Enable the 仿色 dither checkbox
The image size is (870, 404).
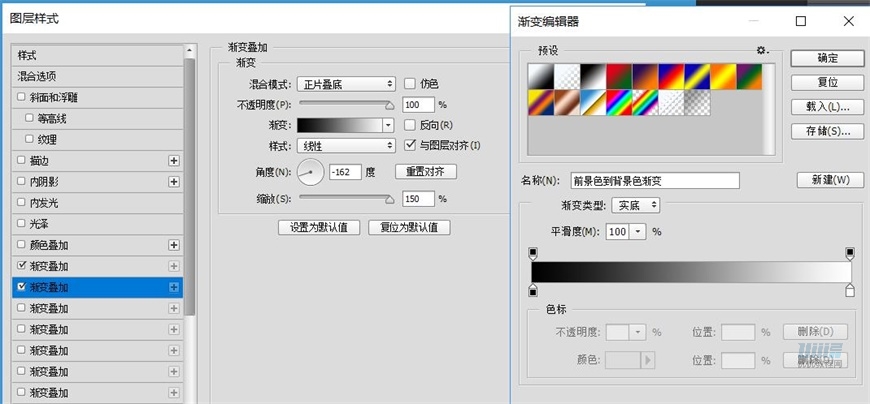(410, 84)
